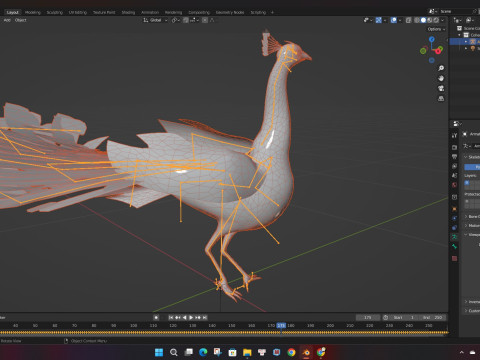Click the End frame field showing 250

(432, 318)
